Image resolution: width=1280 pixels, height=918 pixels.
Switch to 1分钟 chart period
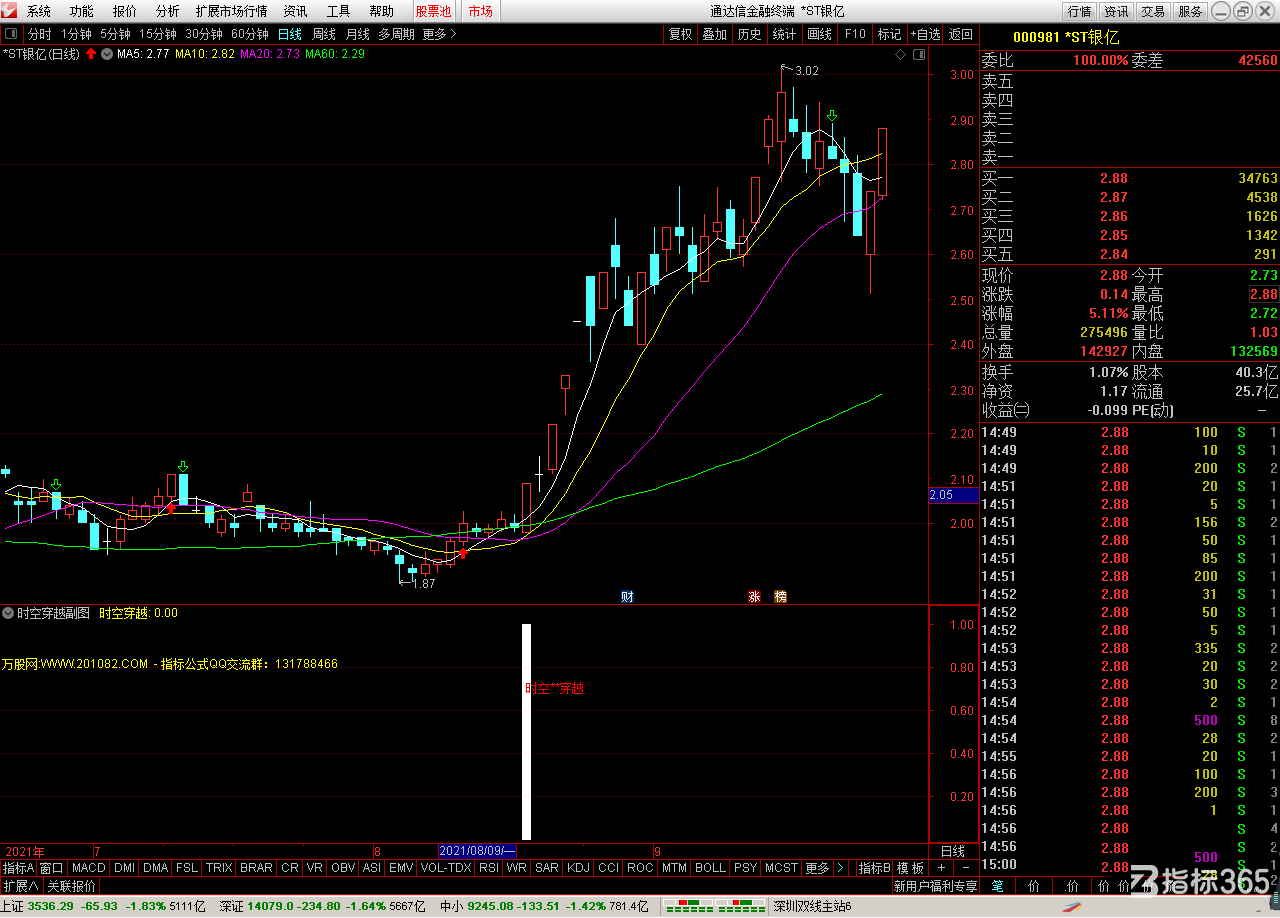[x=76, y=34]
